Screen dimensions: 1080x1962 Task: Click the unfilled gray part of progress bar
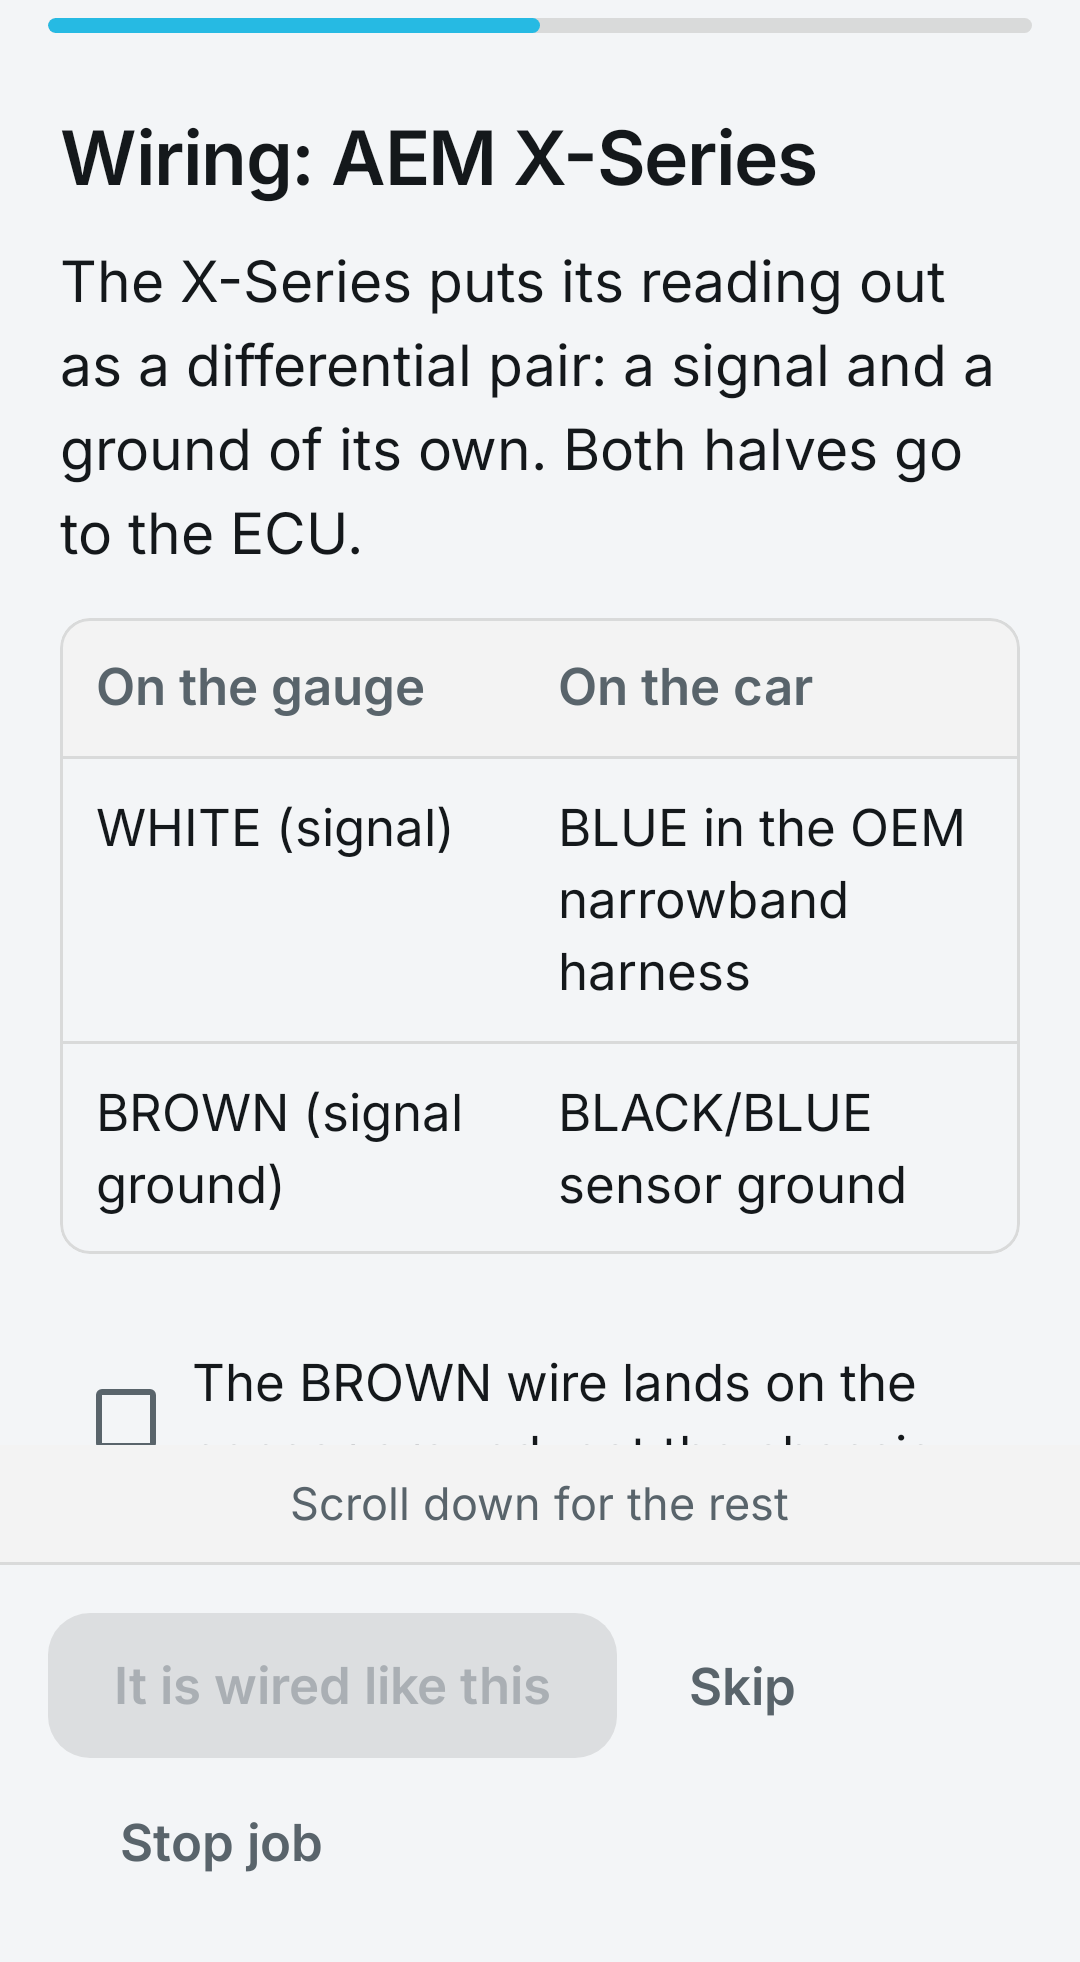coord(786,25)
